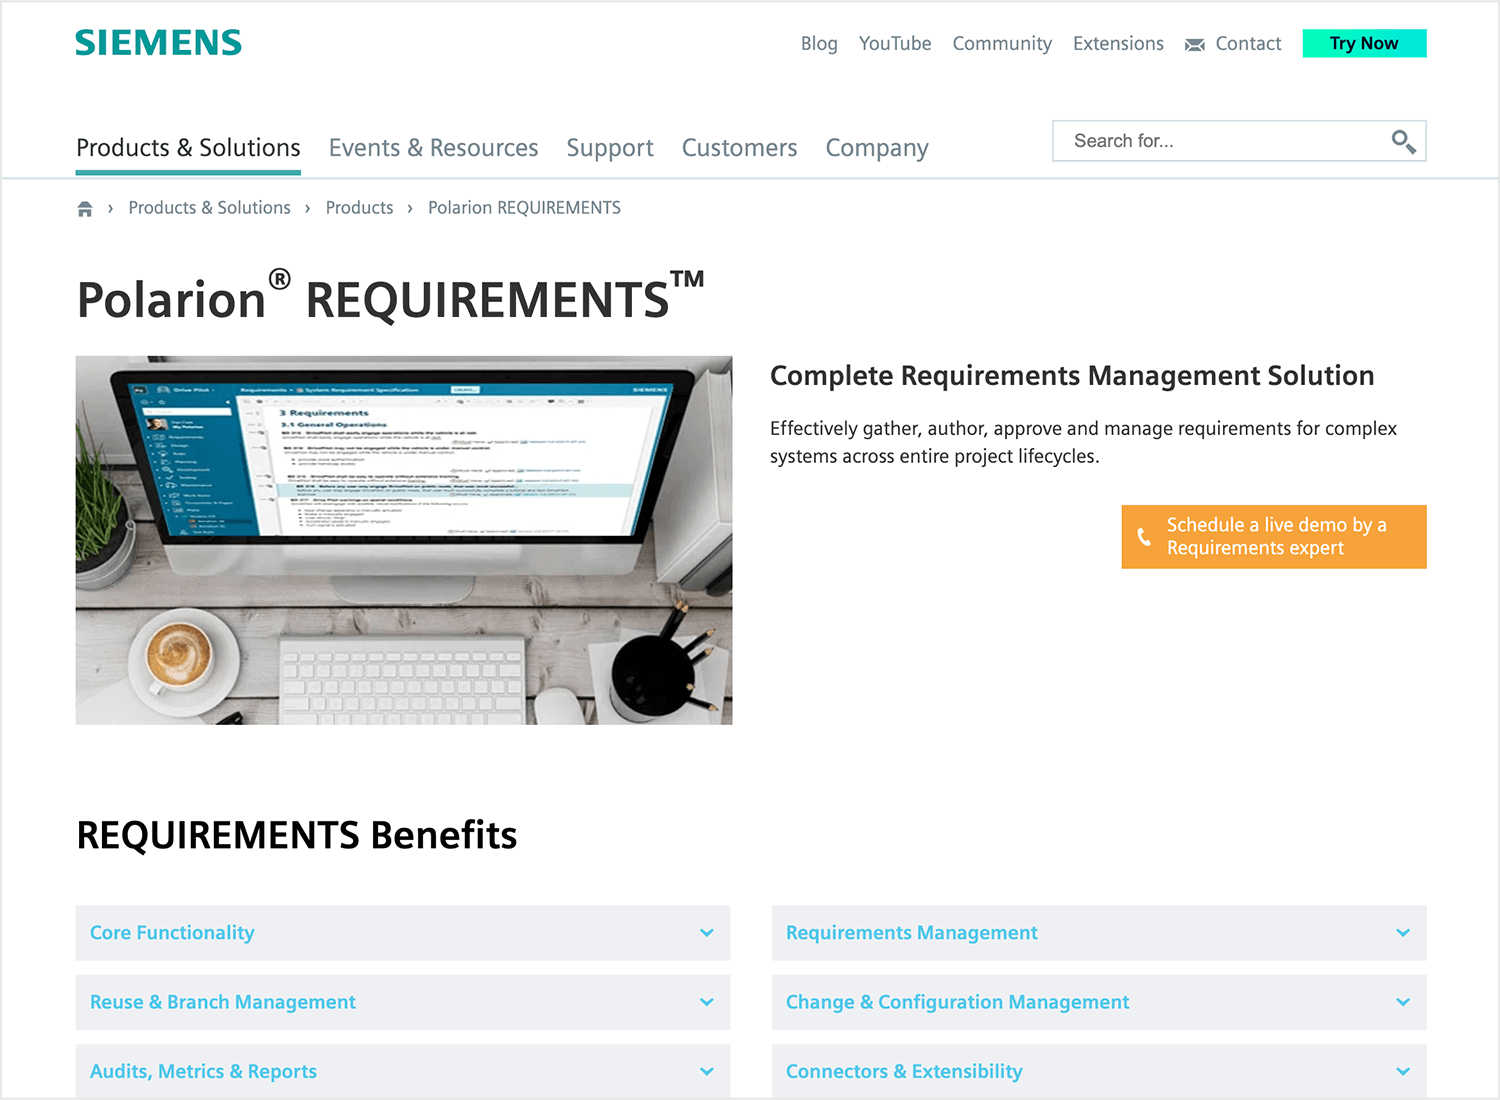Screen dimensions: 1500x1100
Task: Open the Company menu
Action: pyautogui.click(x=877, y=148)
